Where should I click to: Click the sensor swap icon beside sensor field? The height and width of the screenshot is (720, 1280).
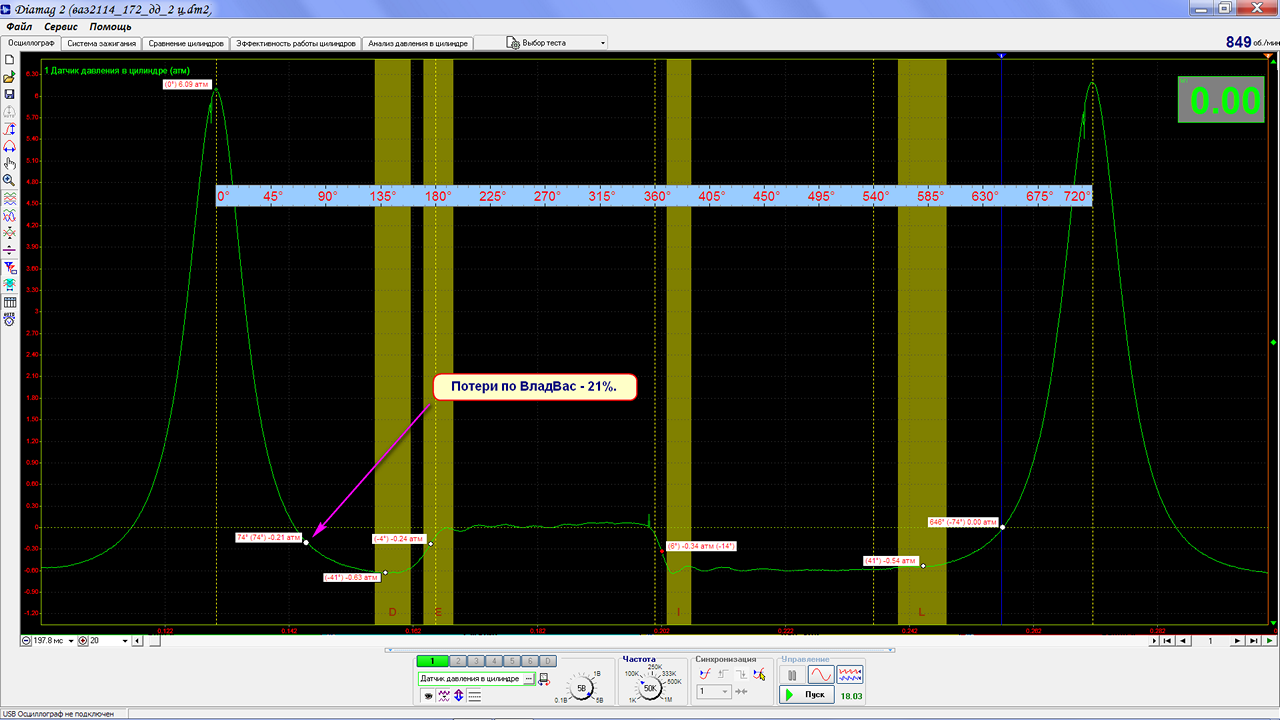pyautogui.click(x=544, y=679)
